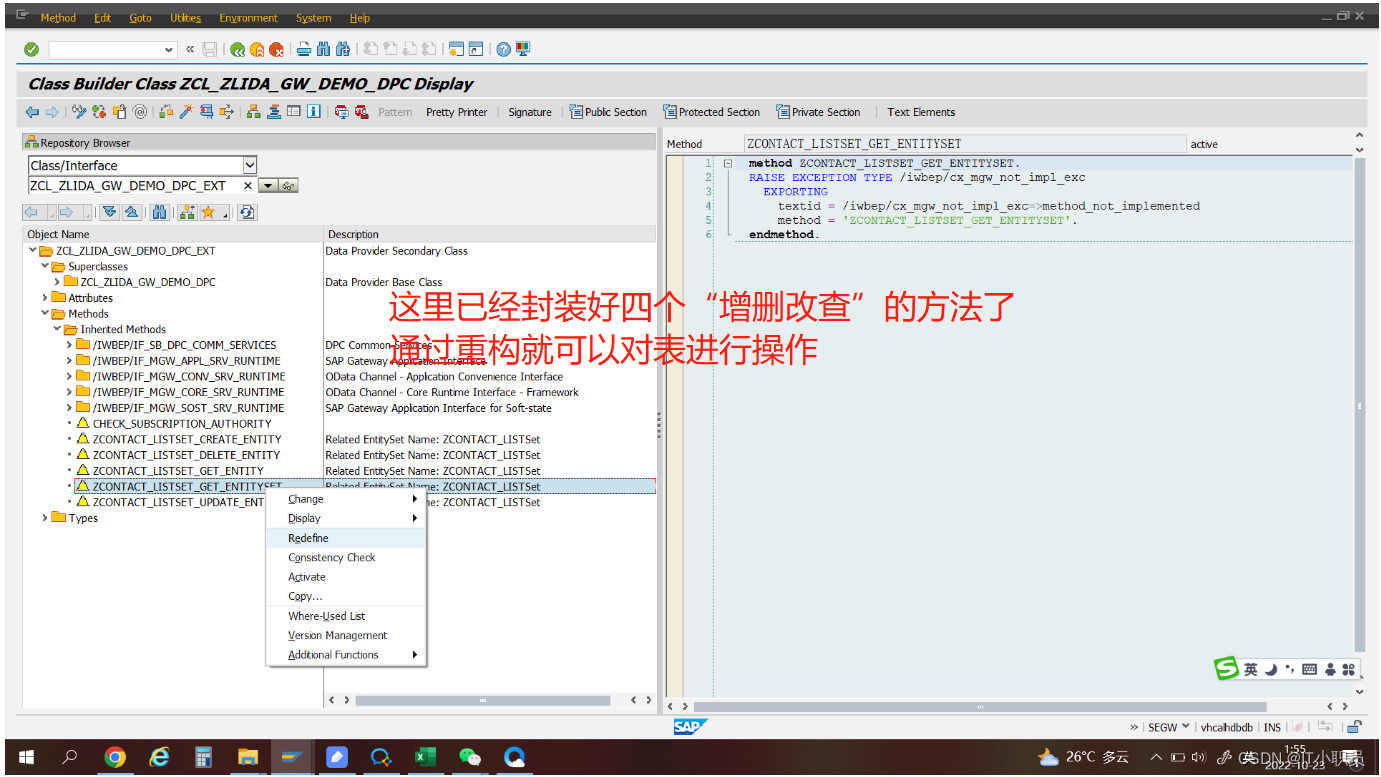Click the Private Section button
This screenshot has height=777, width=1381.
(x=818, y=112)
